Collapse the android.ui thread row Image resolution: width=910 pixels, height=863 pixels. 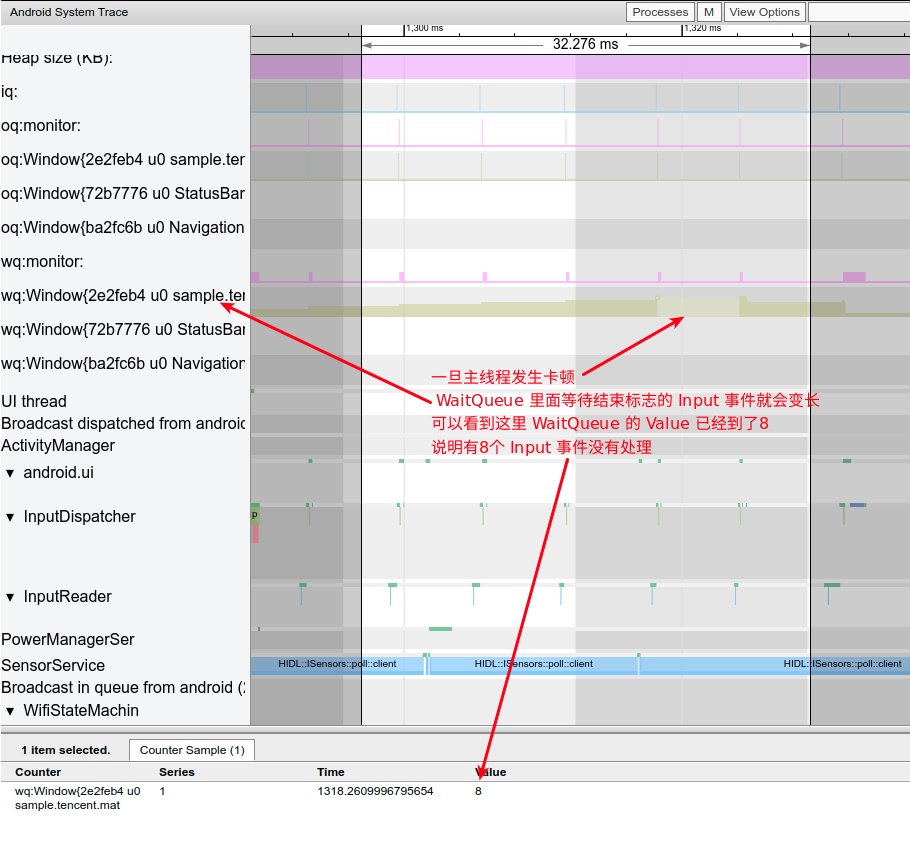pos(11,473)
